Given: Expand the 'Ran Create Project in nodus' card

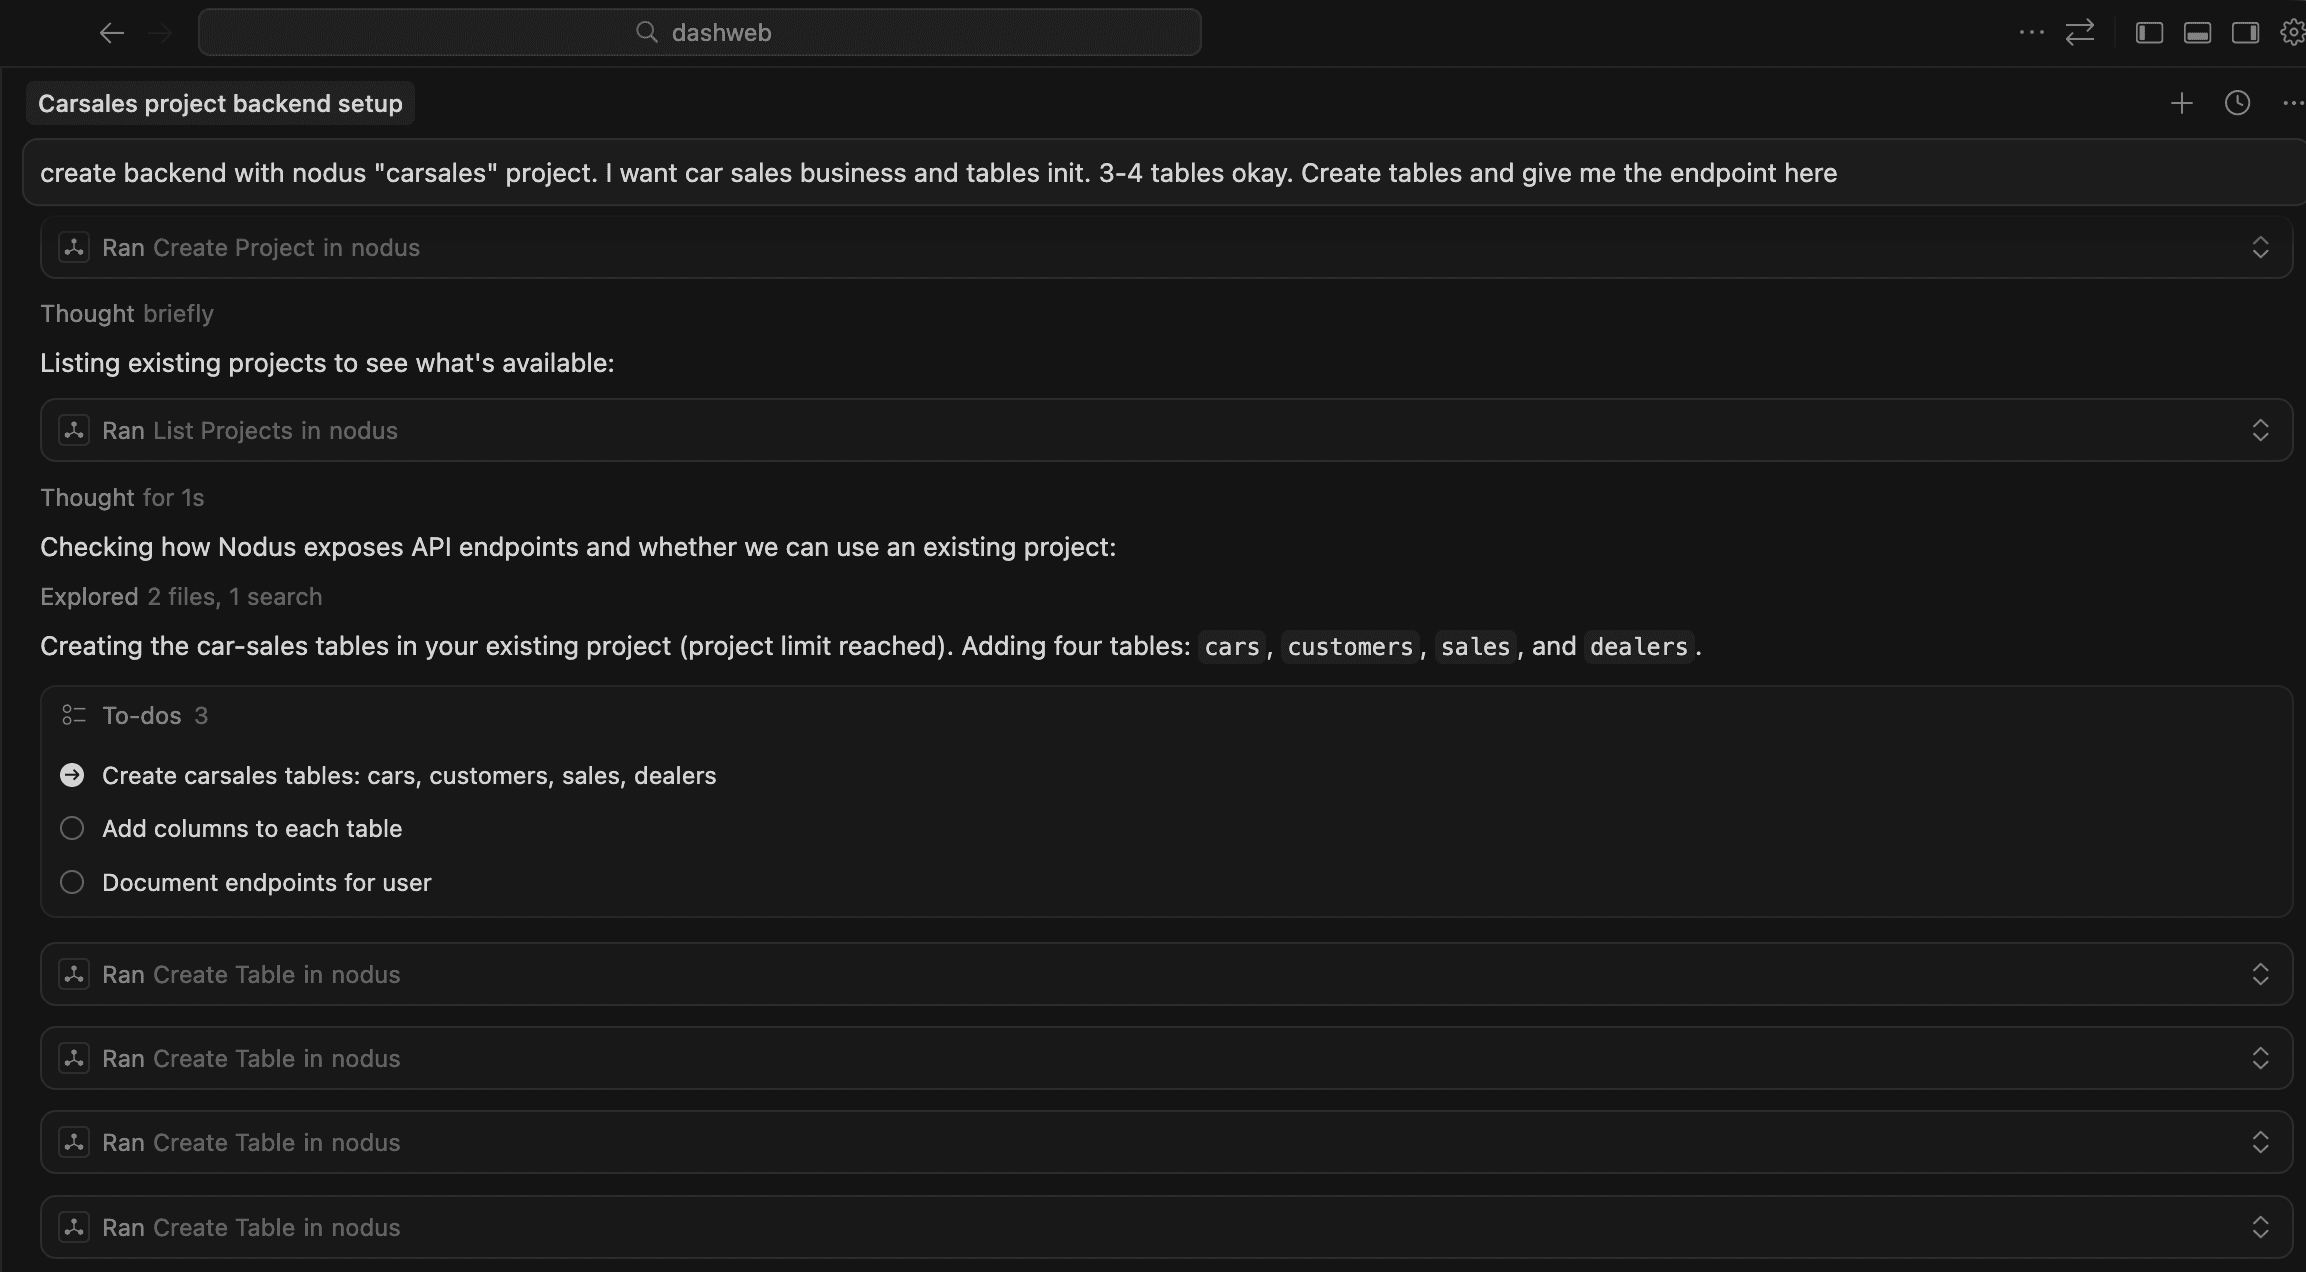Looking at the screenshot, I should coord(2262,247).
